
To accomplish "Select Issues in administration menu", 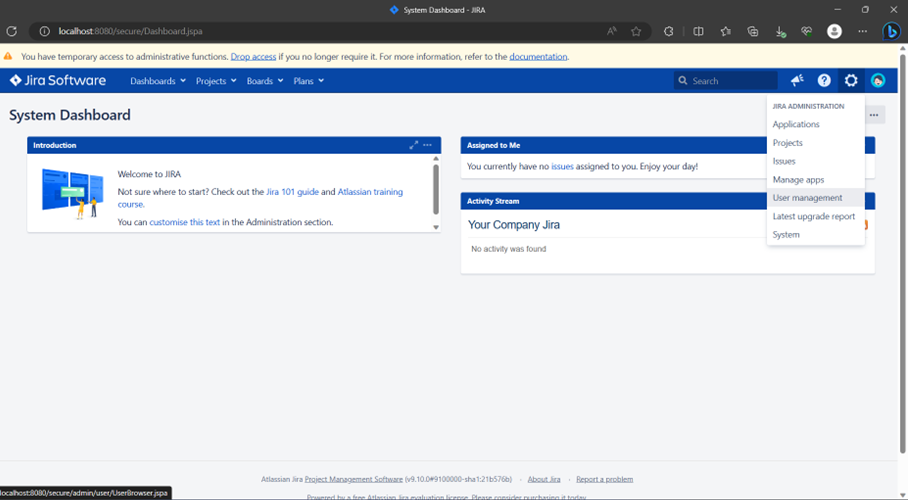I will point(815,161).
